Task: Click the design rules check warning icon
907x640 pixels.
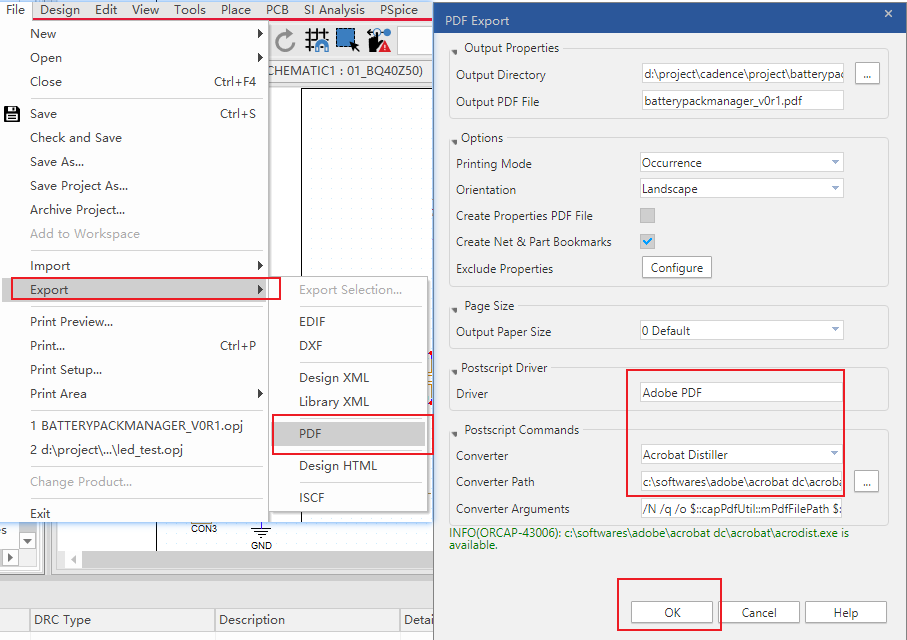Action: [x=379, y=41]
